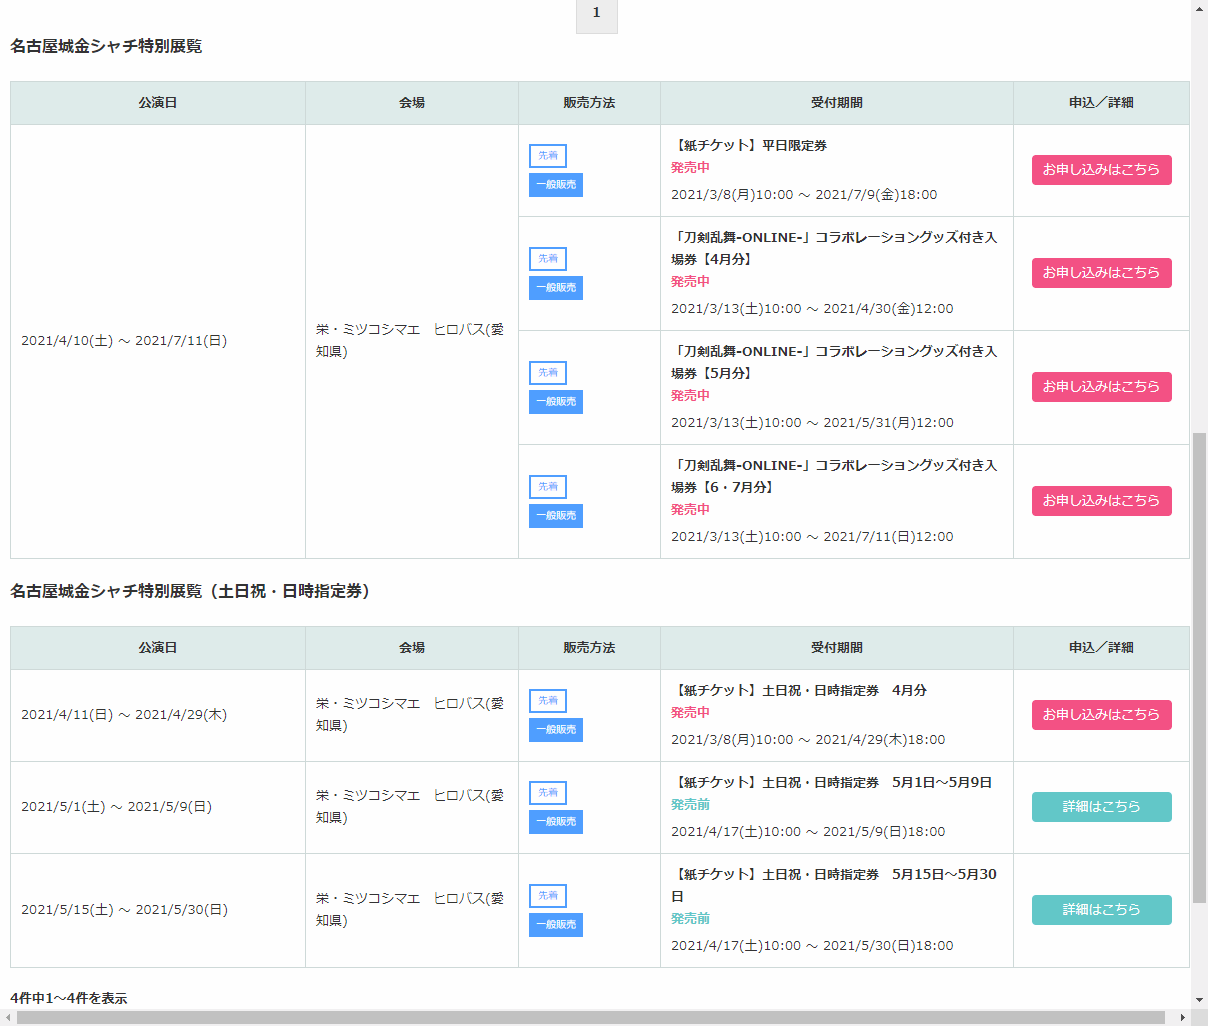Open 詳細はこちら for 5月1日〜5月9日 ticket
The image size is (1208, 1026).
click(1101, 807)
